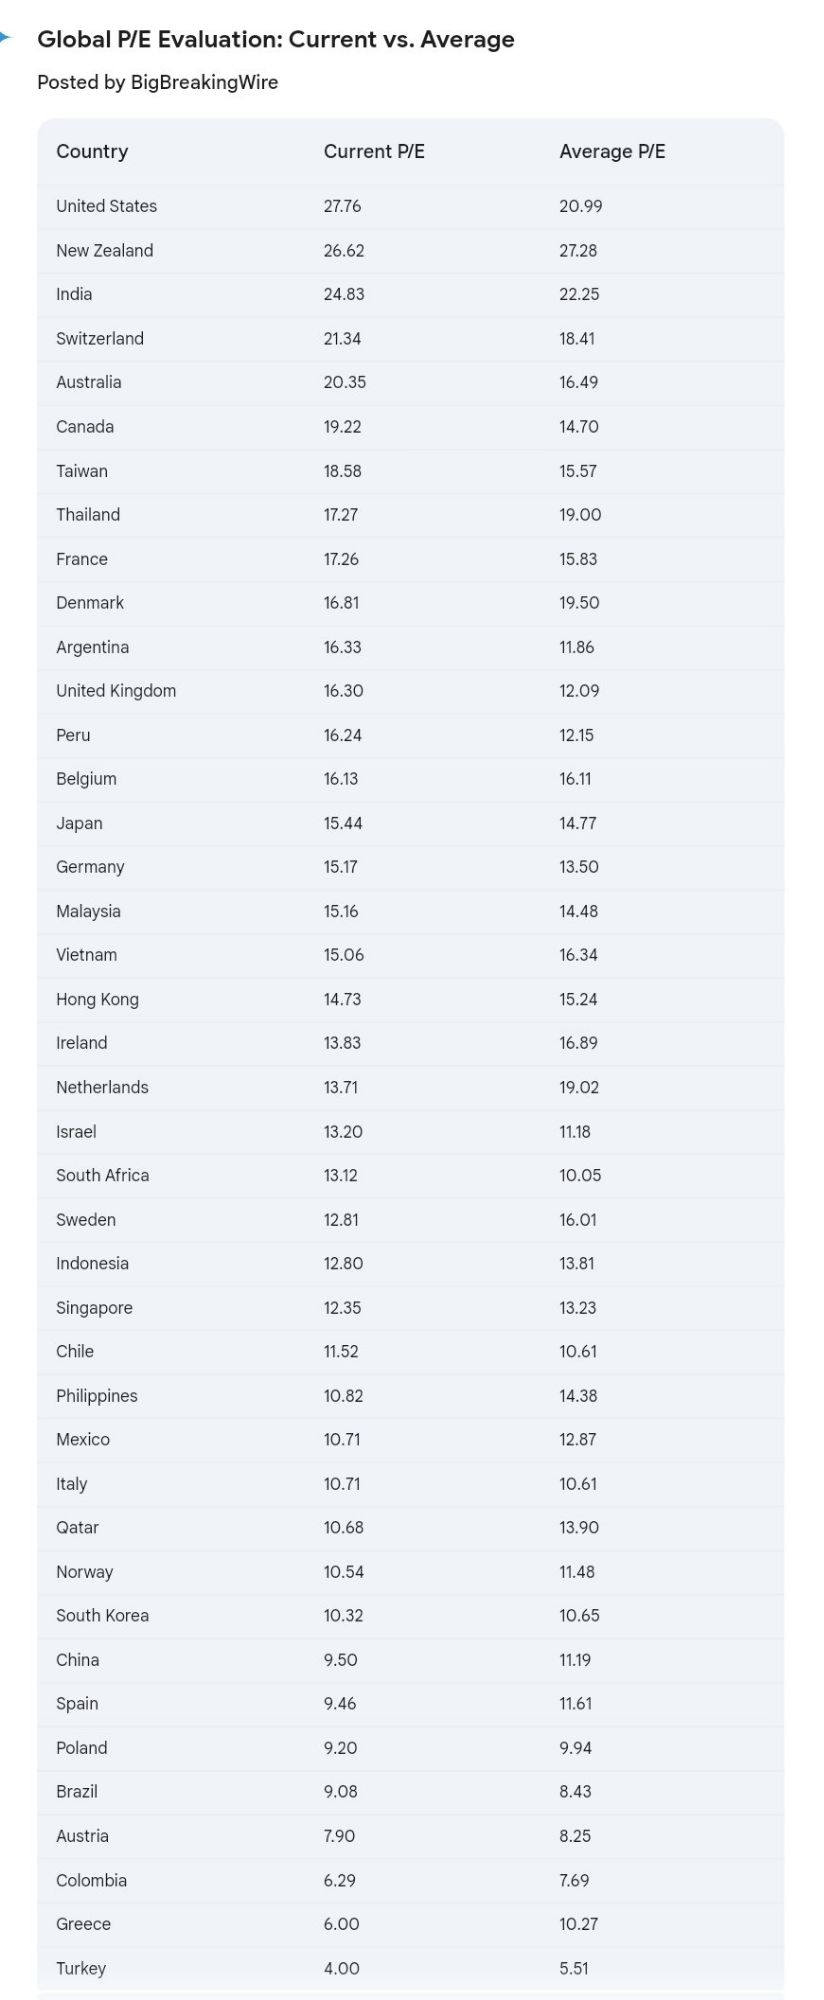Screen dimensions: 824x2000
Task: Select the Greece country cell
Action: click(x=83, y=1924)
